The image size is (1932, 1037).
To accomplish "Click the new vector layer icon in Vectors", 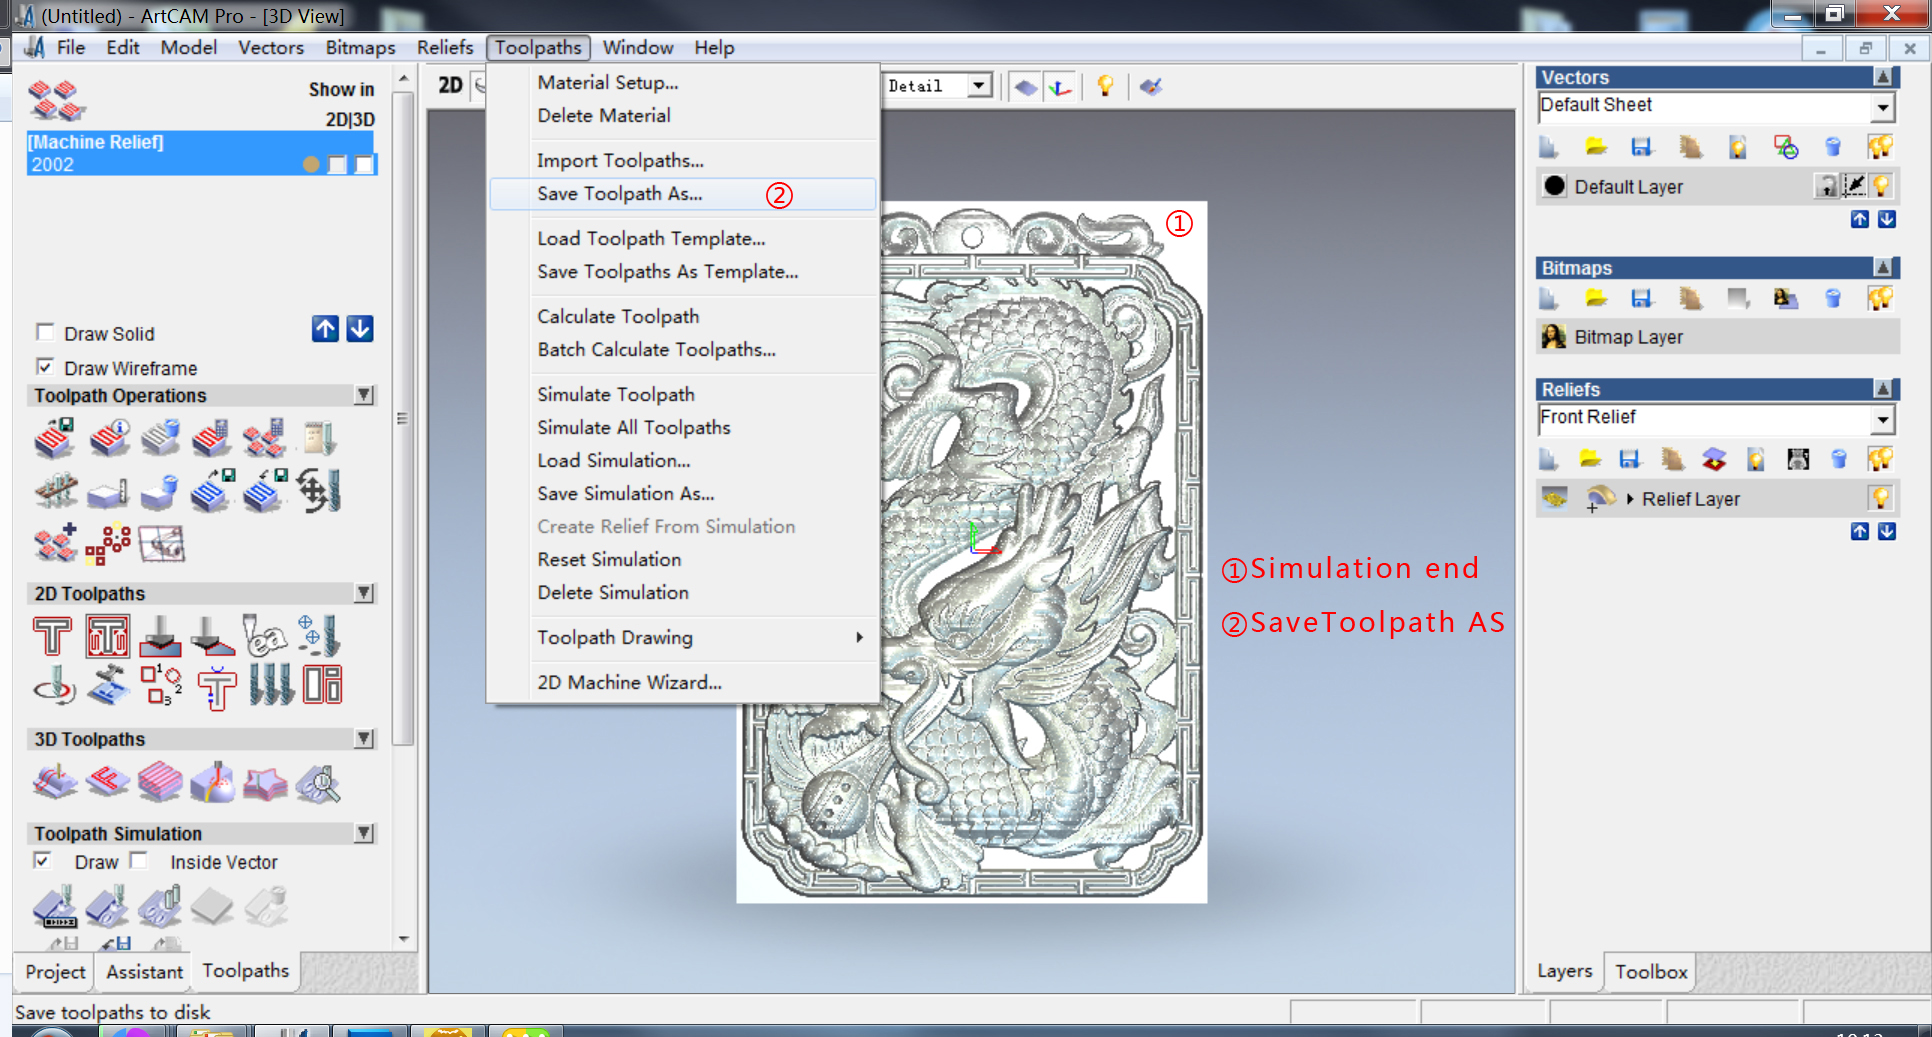I will (1548, 147).
